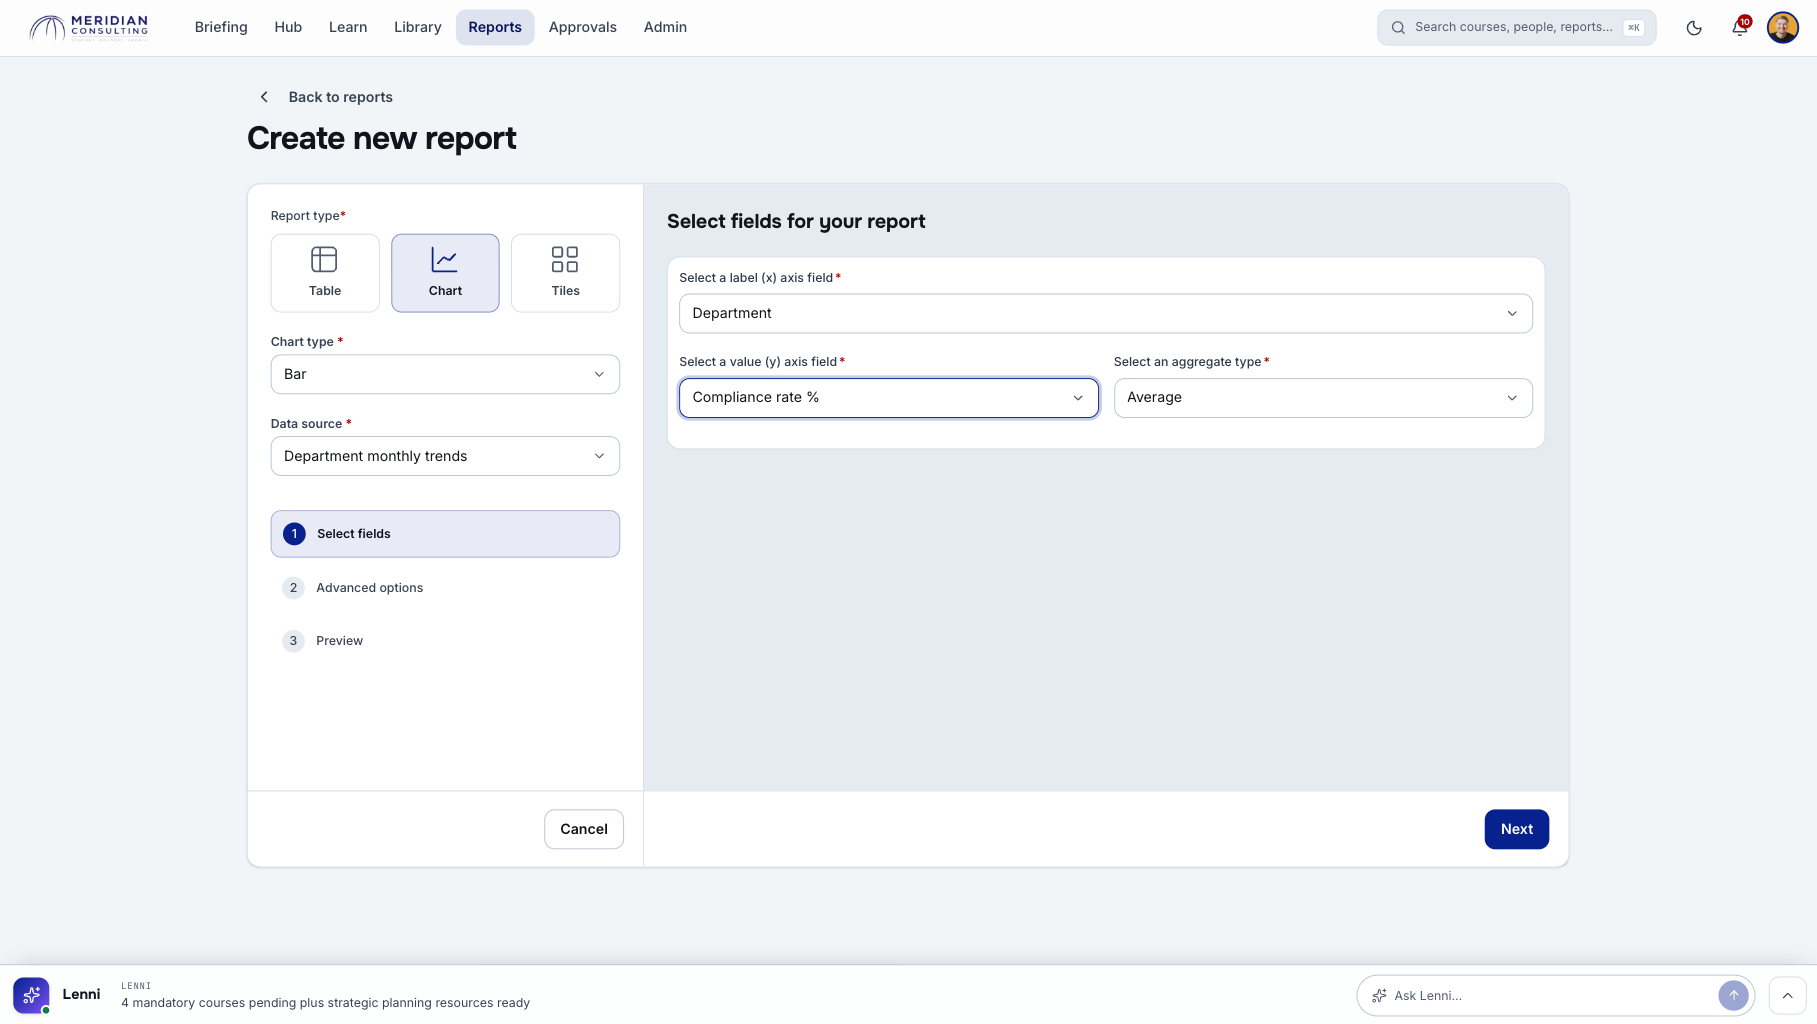Click the search keyboard shortcut badge

click(1634, 28)
